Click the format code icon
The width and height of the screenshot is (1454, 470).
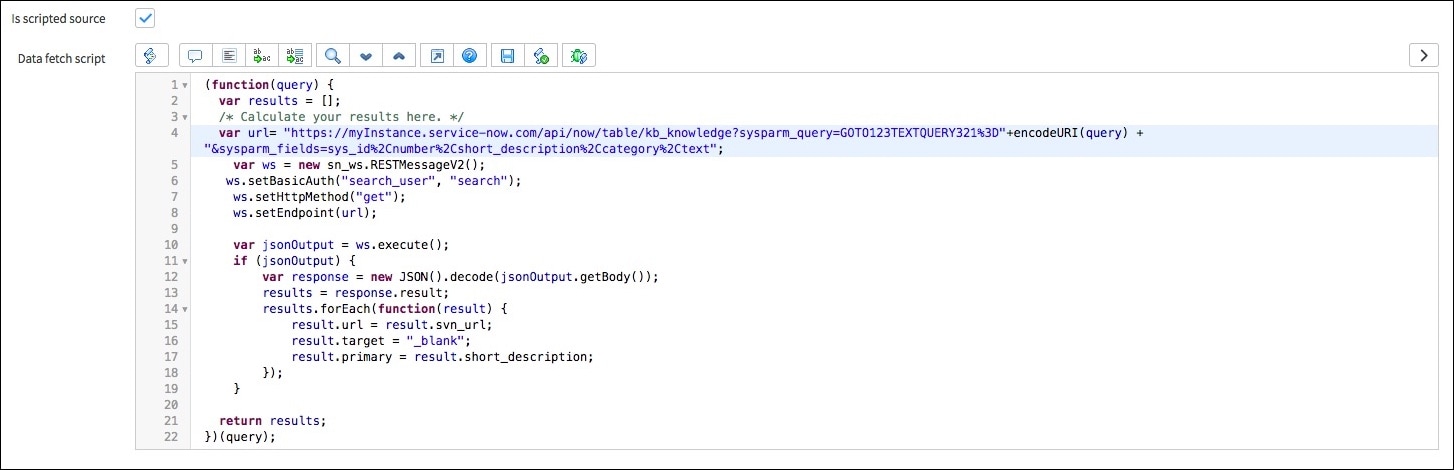point(229,56)
